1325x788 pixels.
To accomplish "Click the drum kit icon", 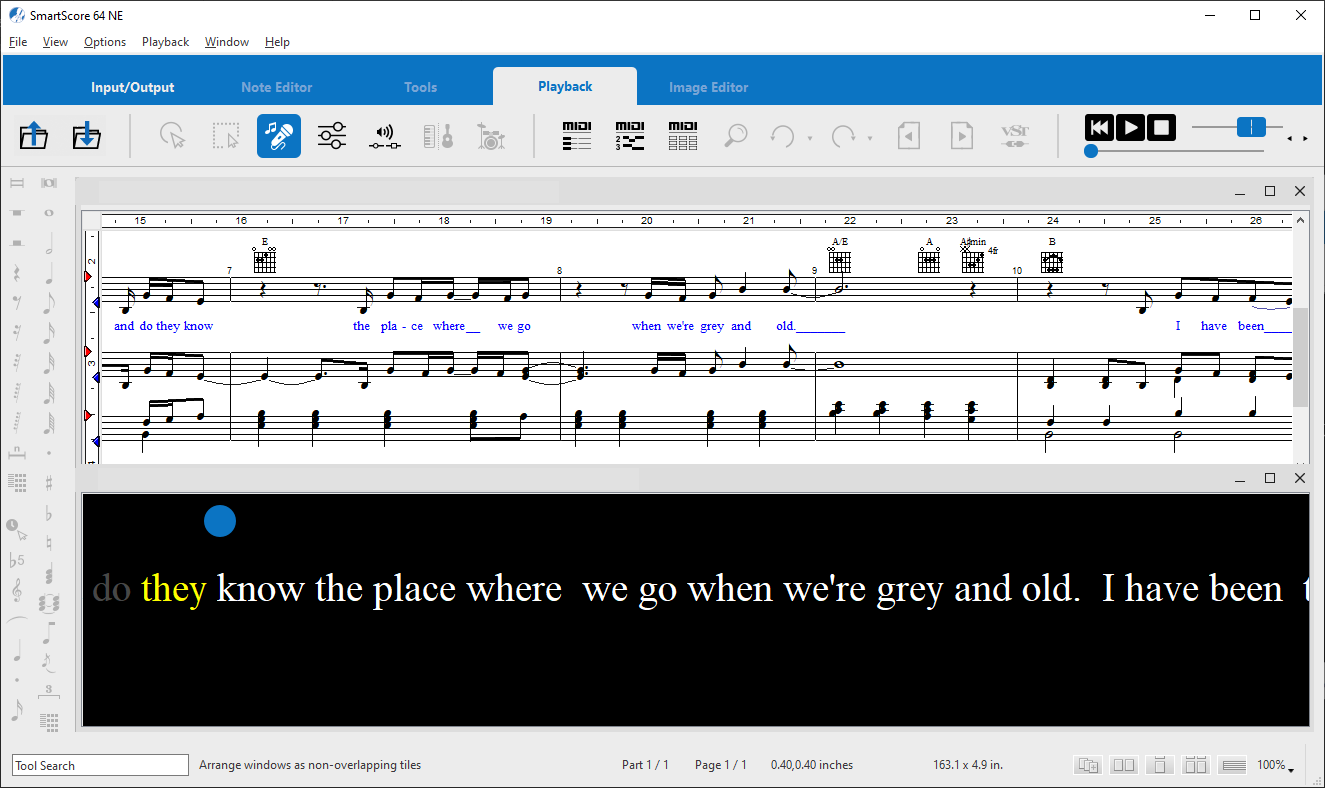I will coord(491,135).
